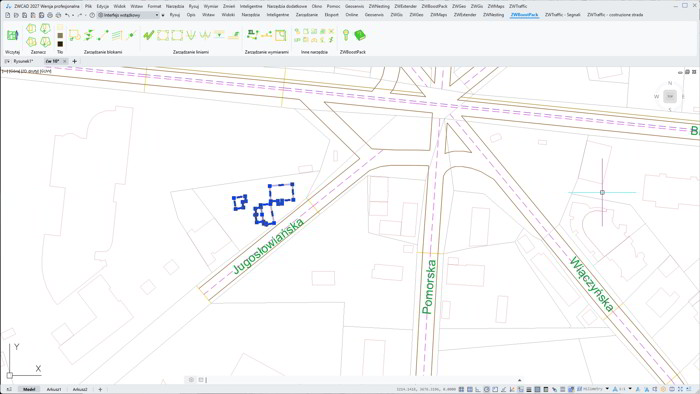Click the upper-left Zaznacz polygon select icon
Image resolution: width=700 pixels, height=394 pixels.
31,29
